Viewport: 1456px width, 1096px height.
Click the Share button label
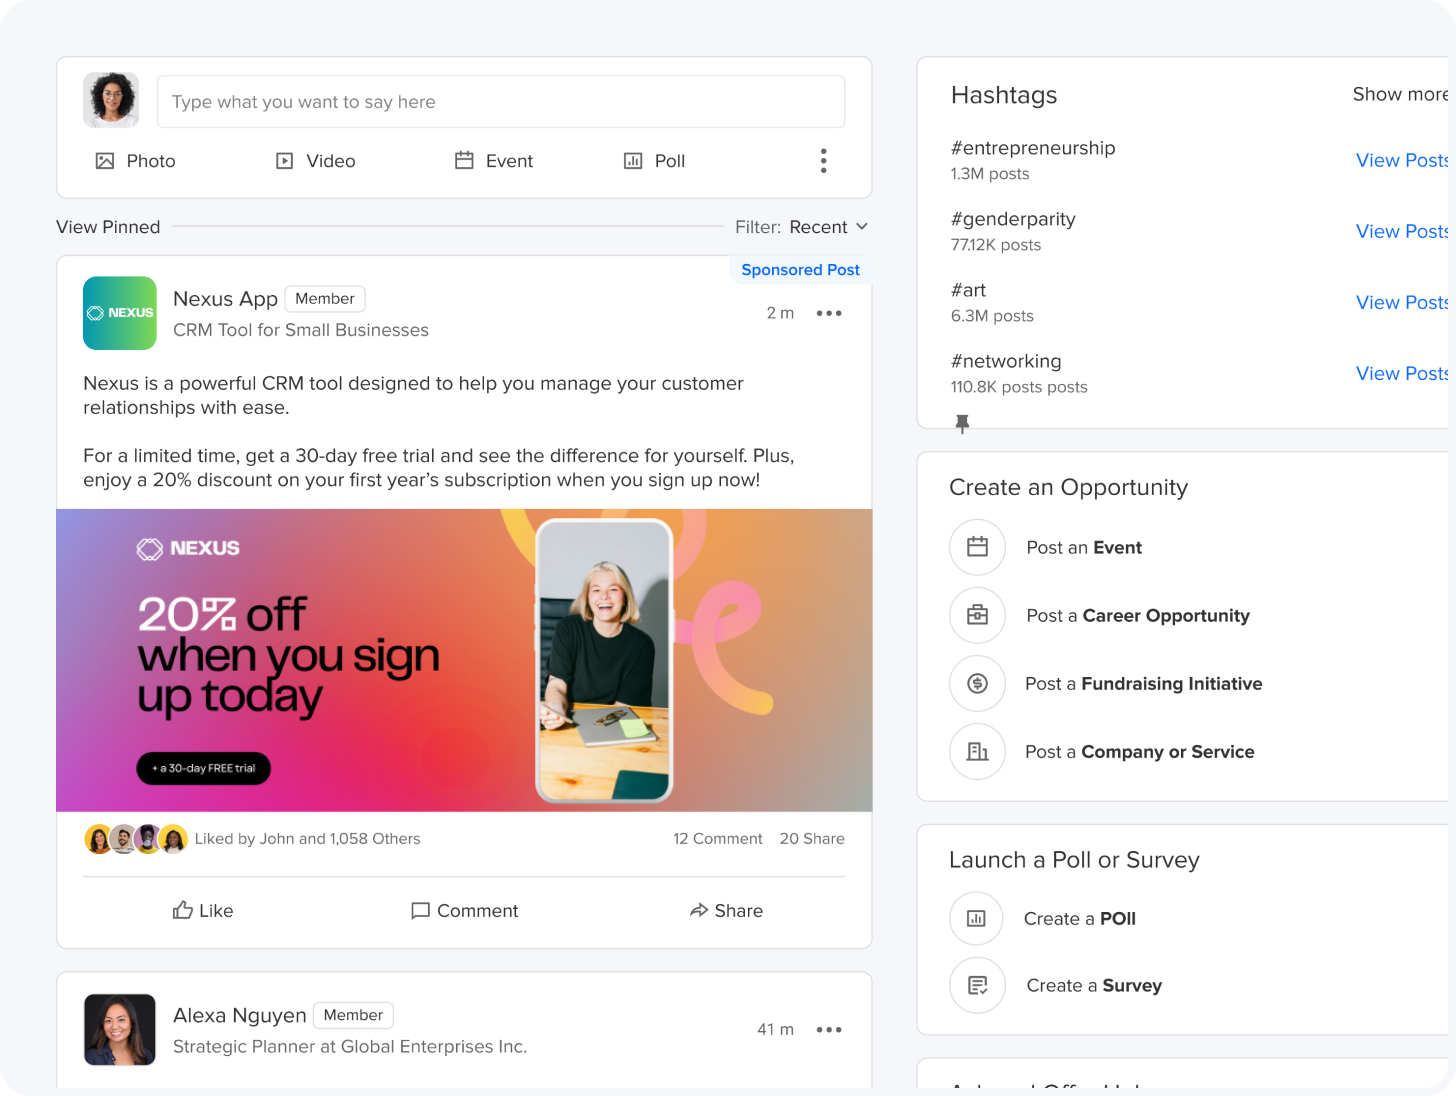click(x=739, y=910)
